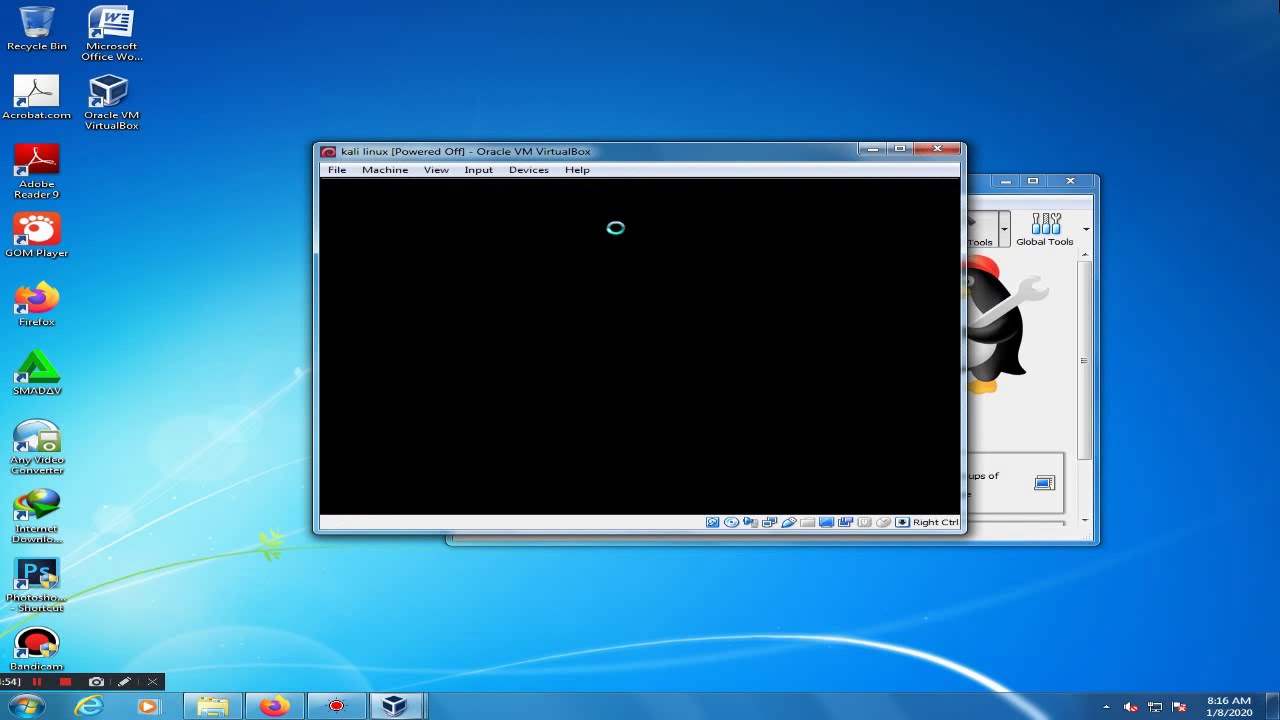The width and height of the screenshot is (1280, 720).
Task: Switch to Firefox in the taskbar
Action: pos(274,707)
